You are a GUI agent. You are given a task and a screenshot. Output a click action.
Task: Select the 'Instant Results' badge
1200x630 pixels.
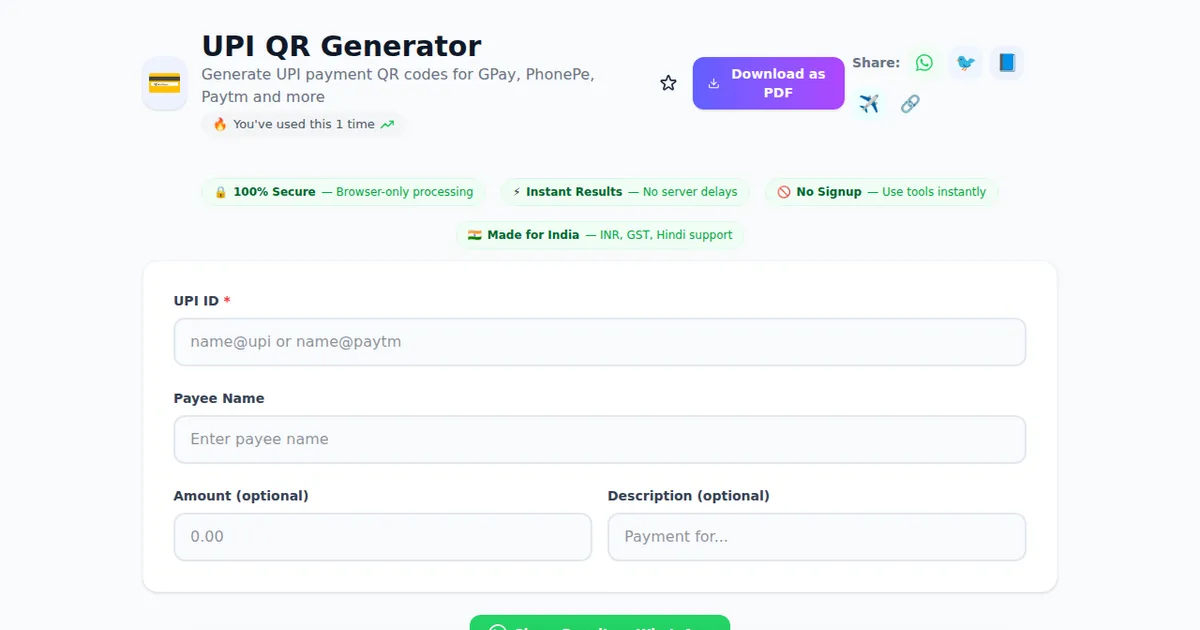point(624,191)
